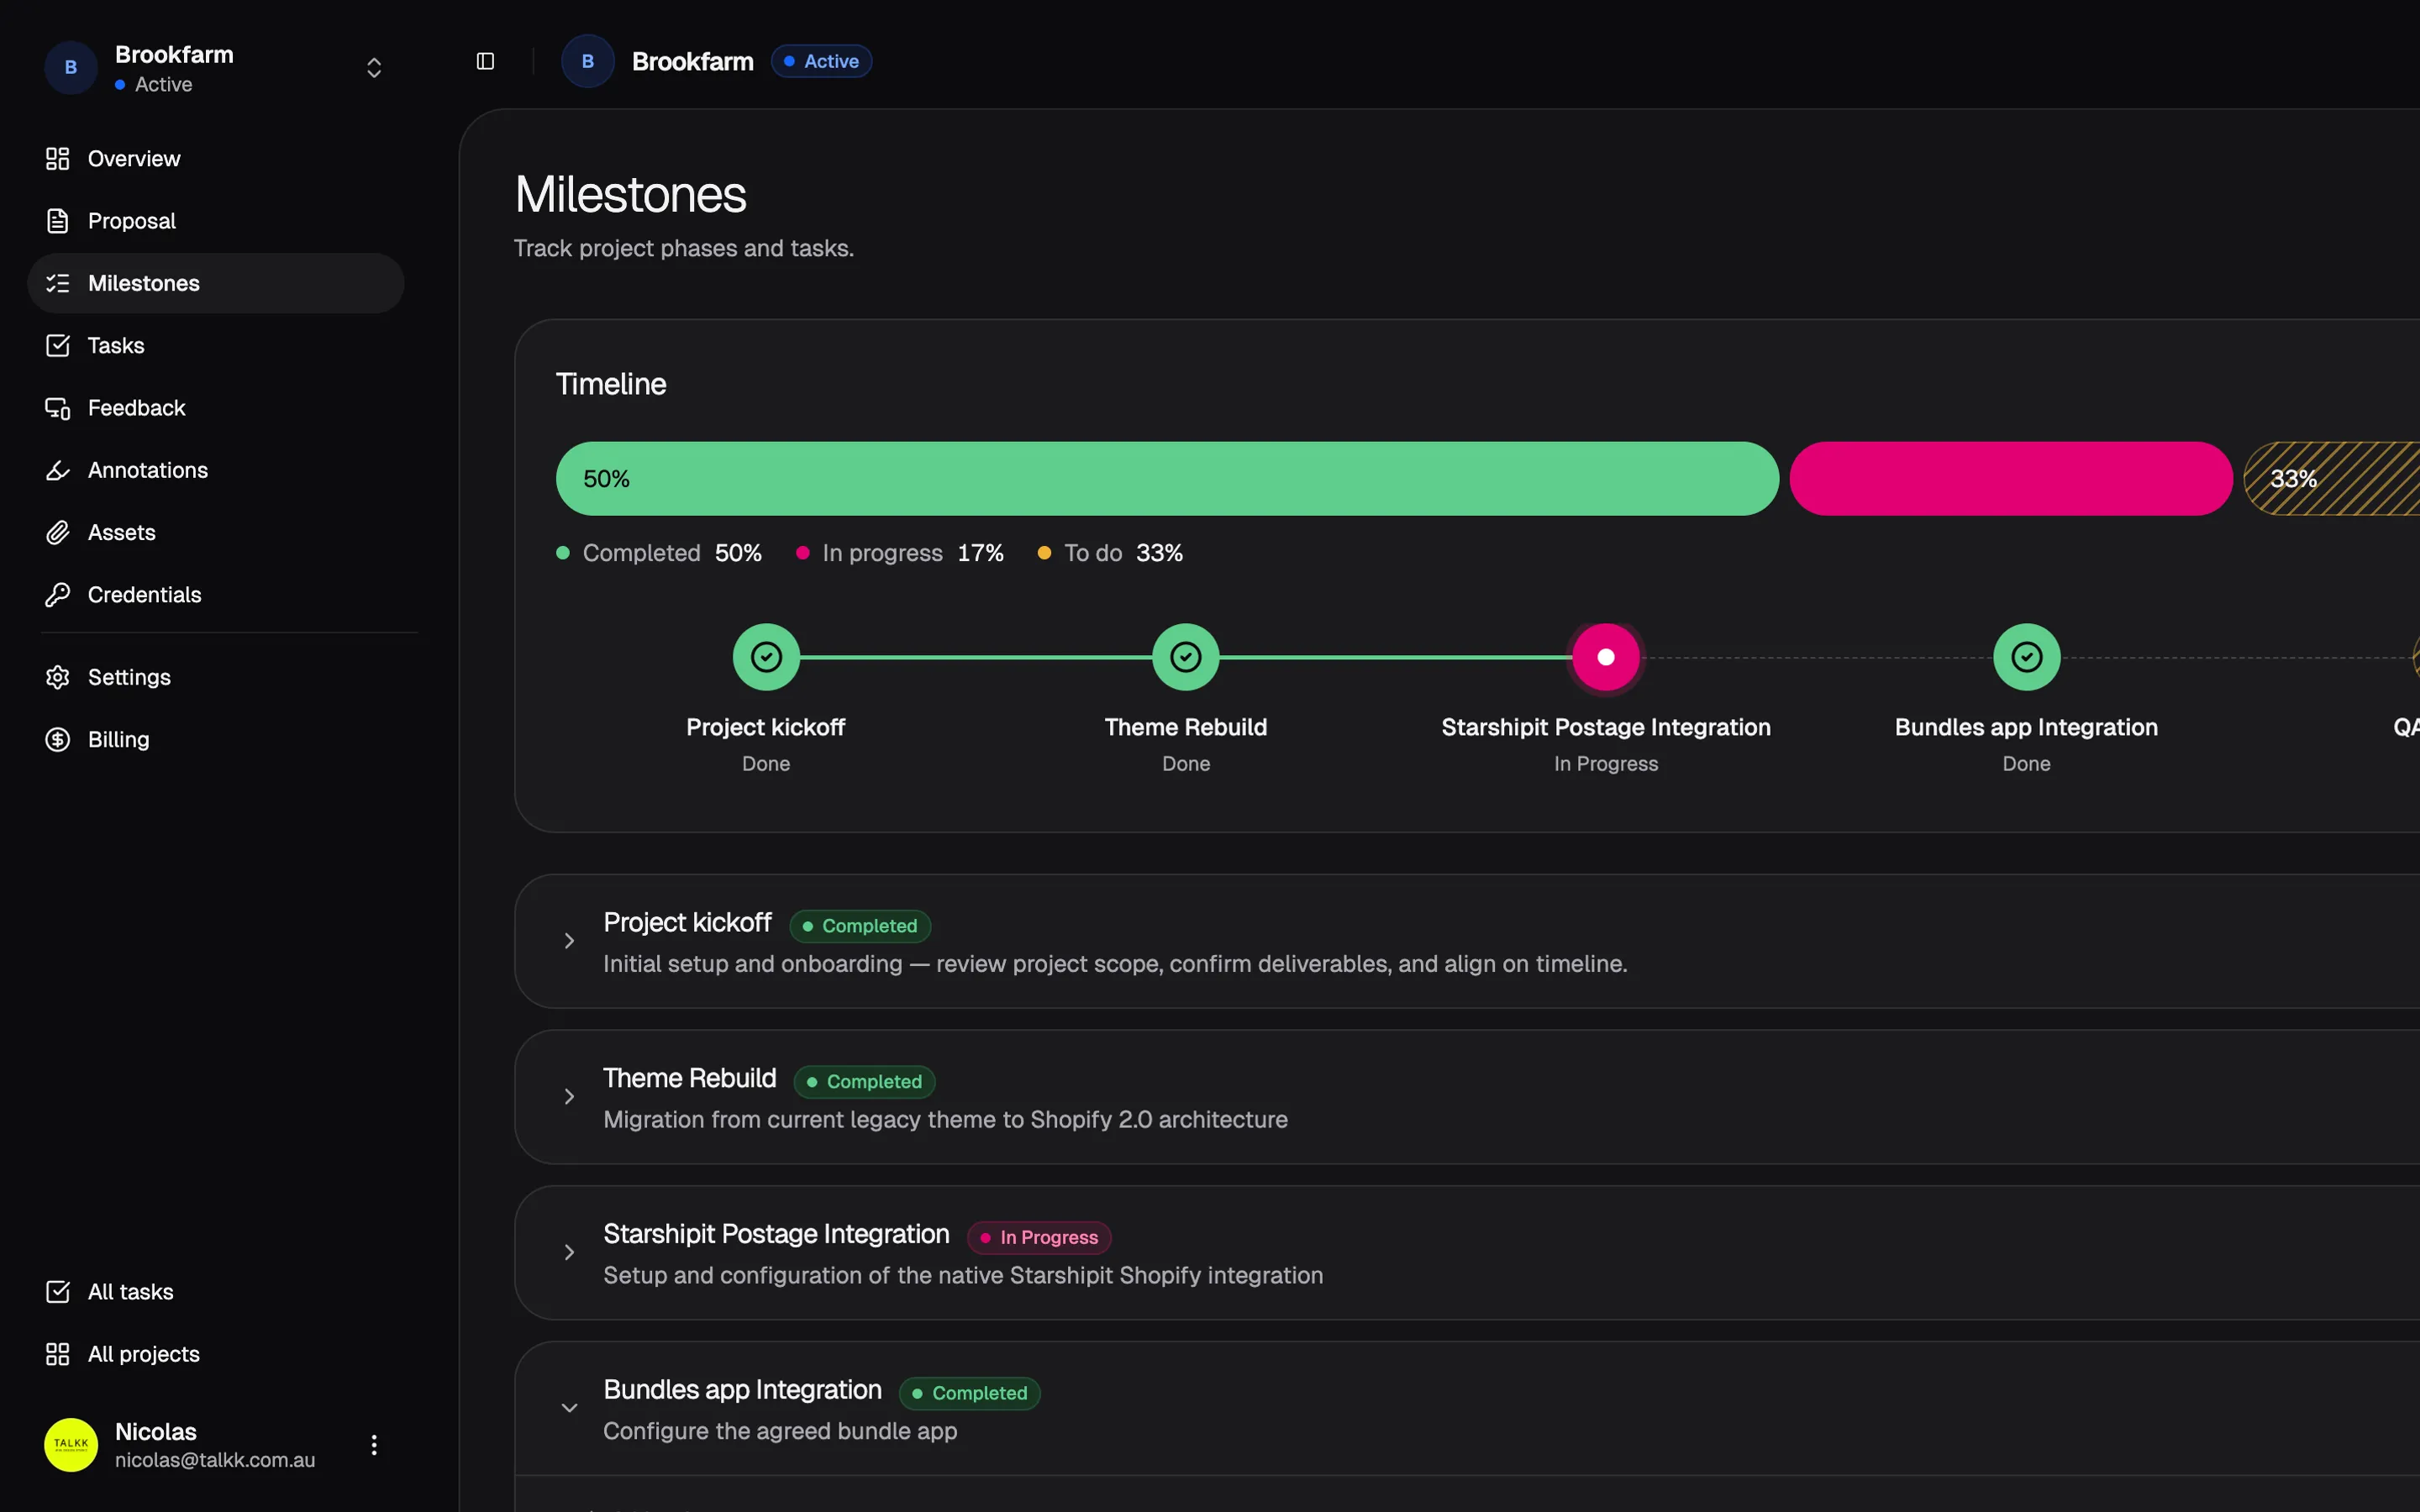The image size is (2420, 1512).
Task: Click the Settings gear icon
Action: click(58, 677)
